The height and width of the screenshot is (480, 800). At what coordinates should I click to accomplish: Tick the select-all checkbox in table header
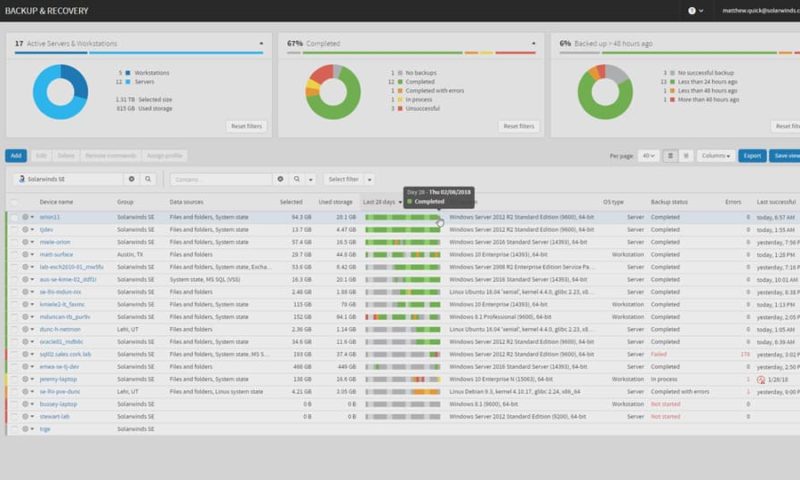[x=14, y=202]
